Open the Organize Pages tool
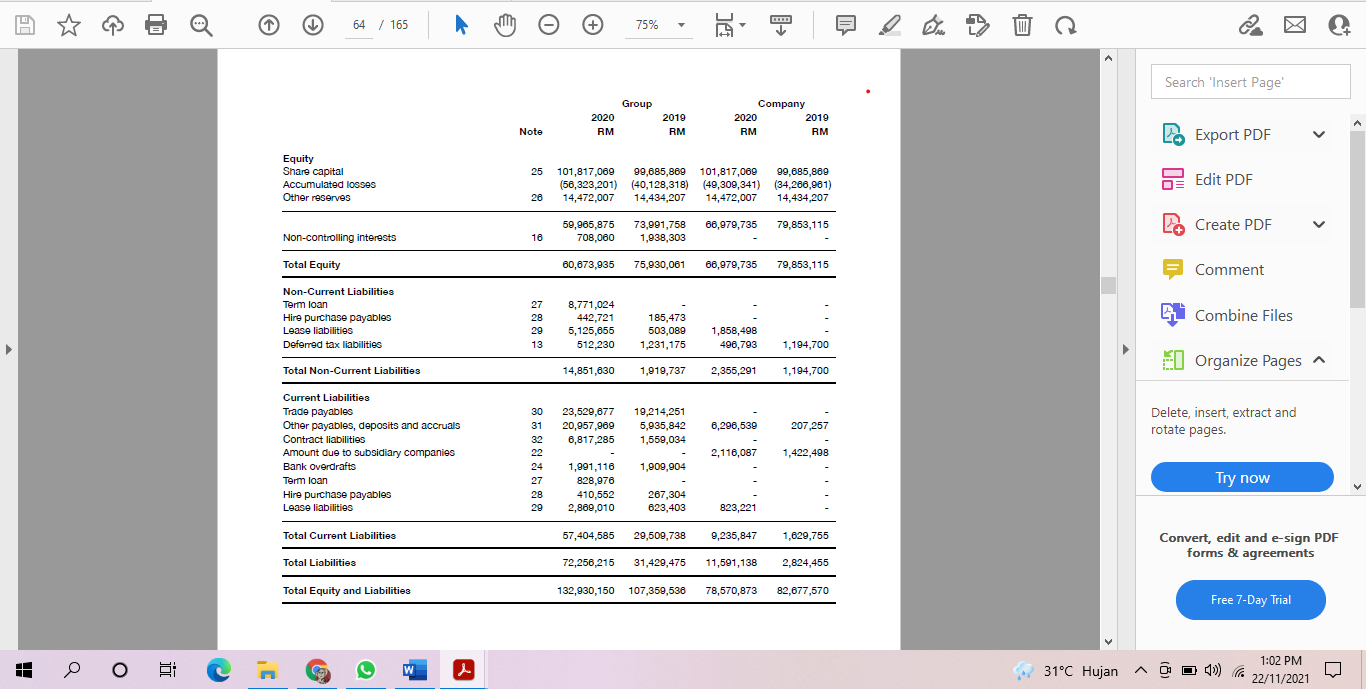Viewport: 1366px width, 689px height. point(1231,360)
